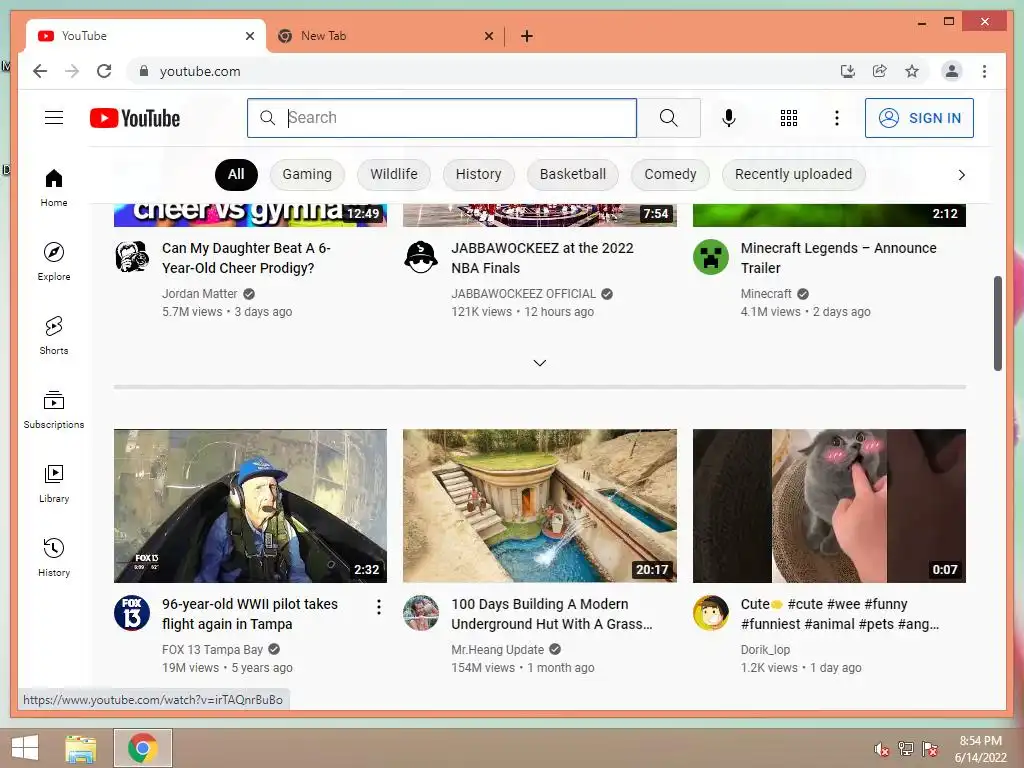Screen dimensions: 1024x768
Task: Select the Gaming filter chip
Action: click(x=307, y=174)
